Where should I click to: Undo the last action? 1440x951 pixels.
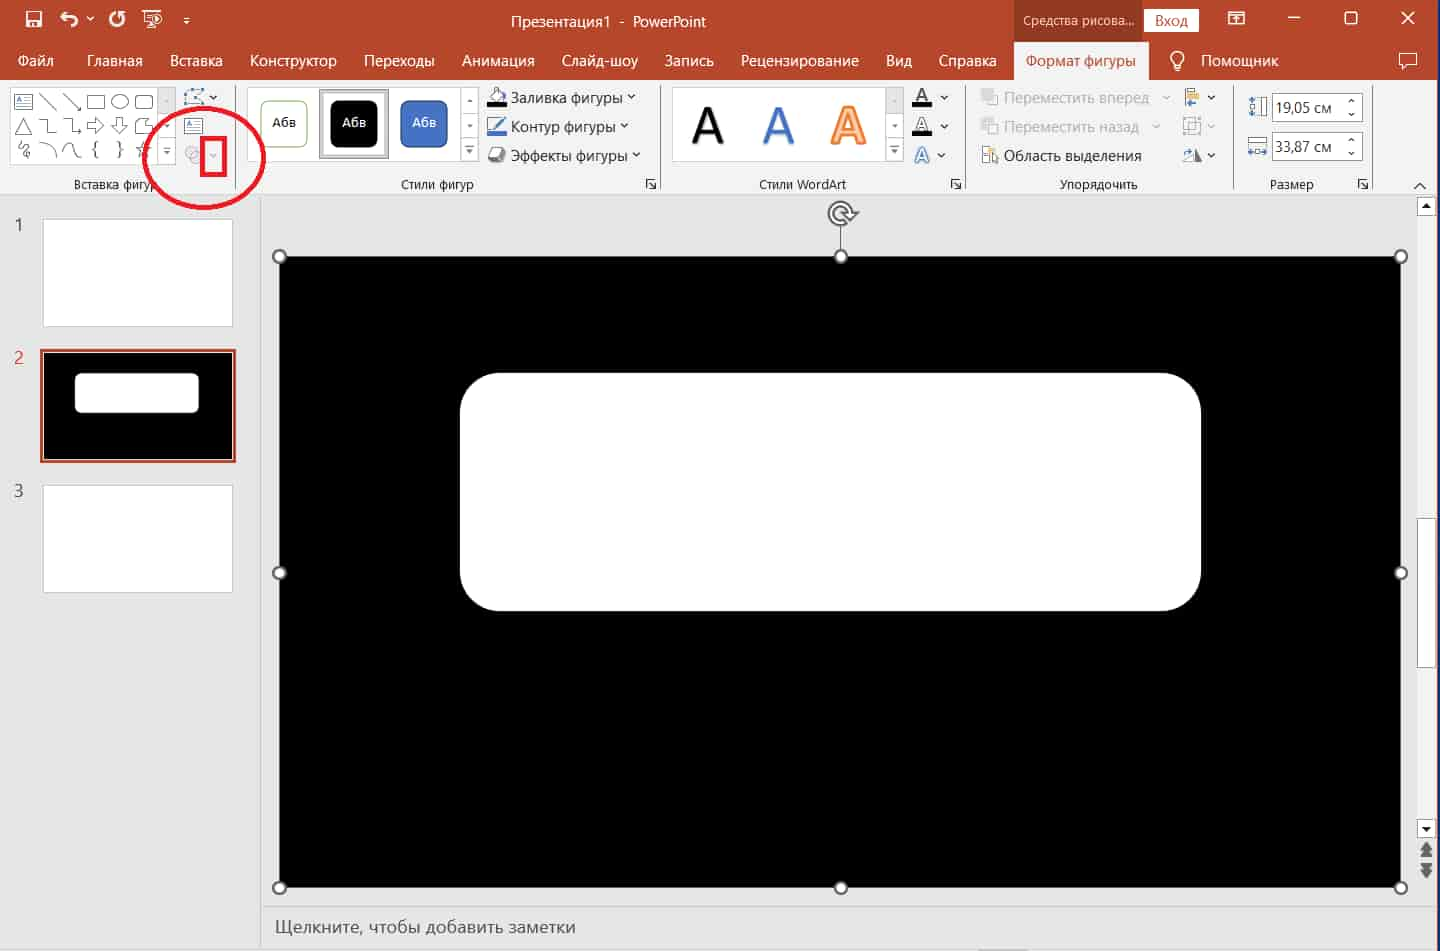68,19
